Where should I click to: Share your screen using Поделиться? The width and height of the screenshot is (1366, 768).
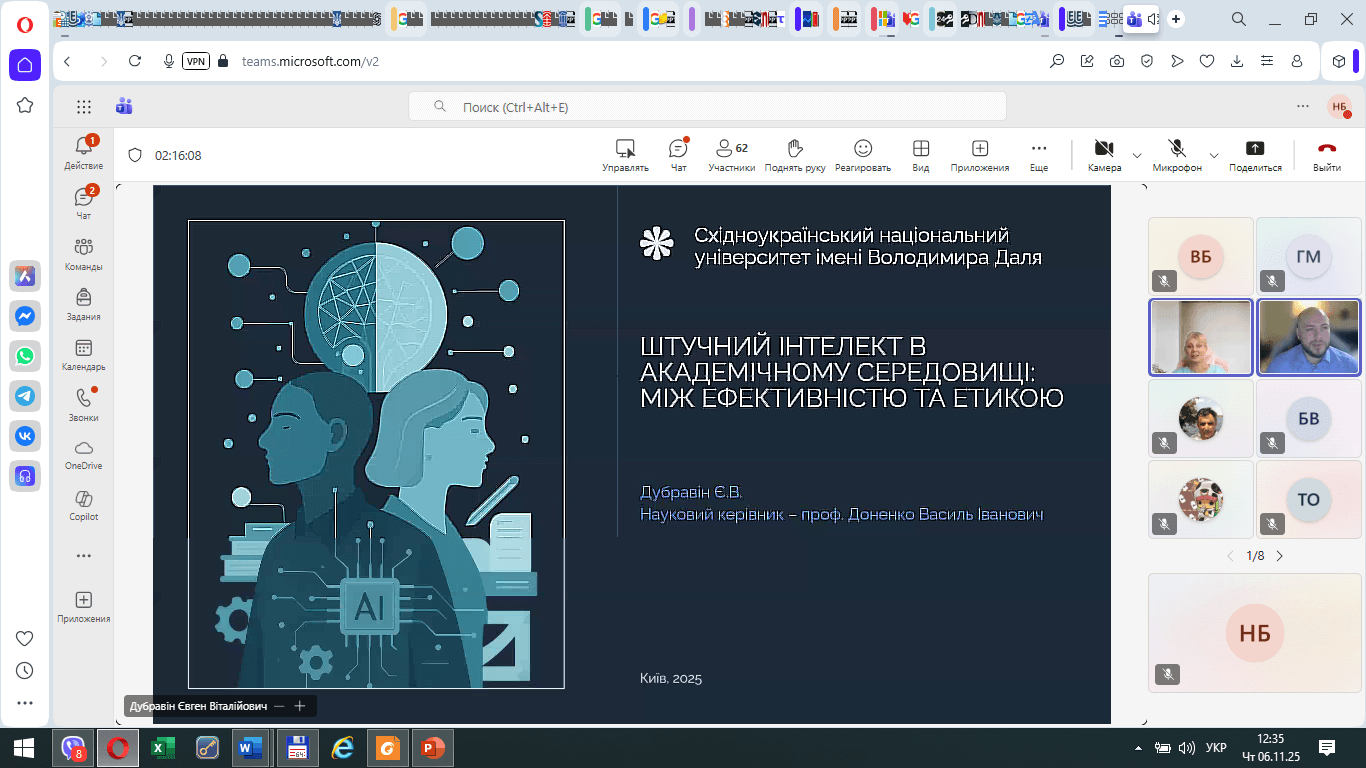tap(1256, 155)
